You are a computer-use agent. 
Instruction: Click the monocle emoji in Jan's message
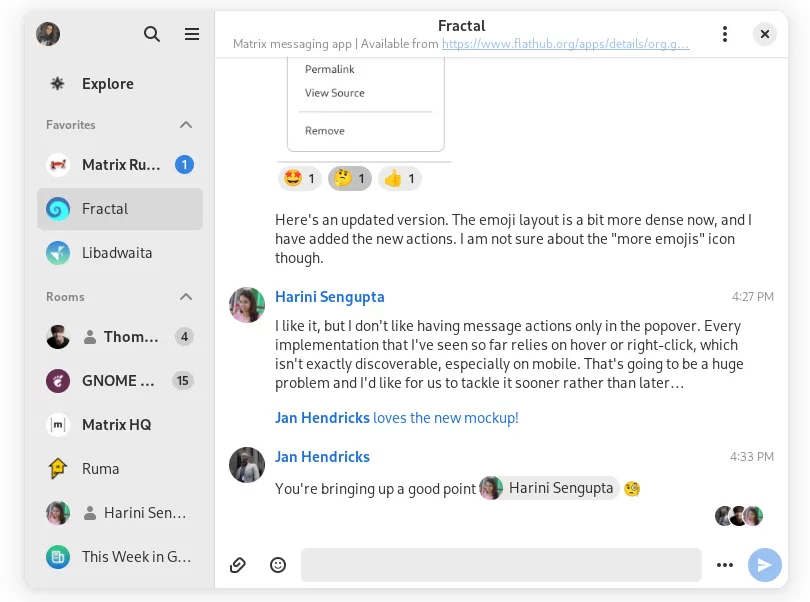coord(632,488)
